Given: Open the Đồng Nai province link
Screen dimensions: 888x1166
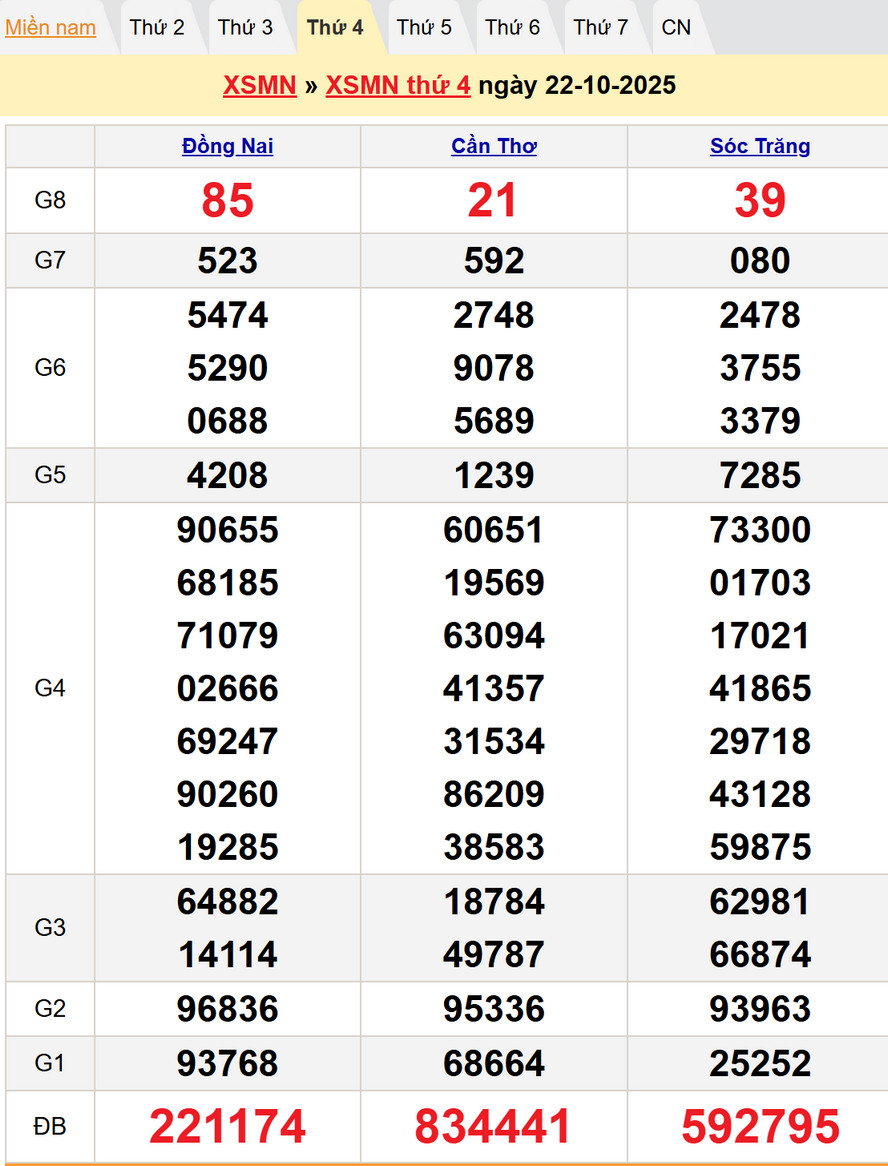Looking at the screenshot, I should [x=228, y=147].
